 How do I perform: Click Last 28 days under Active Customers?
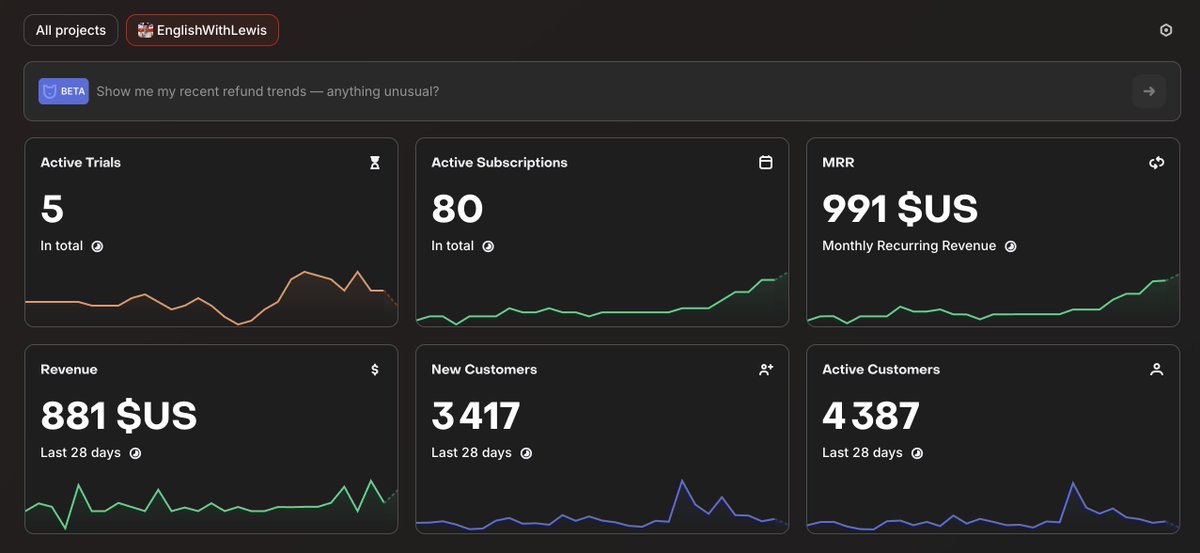click(x=862, y=453)
